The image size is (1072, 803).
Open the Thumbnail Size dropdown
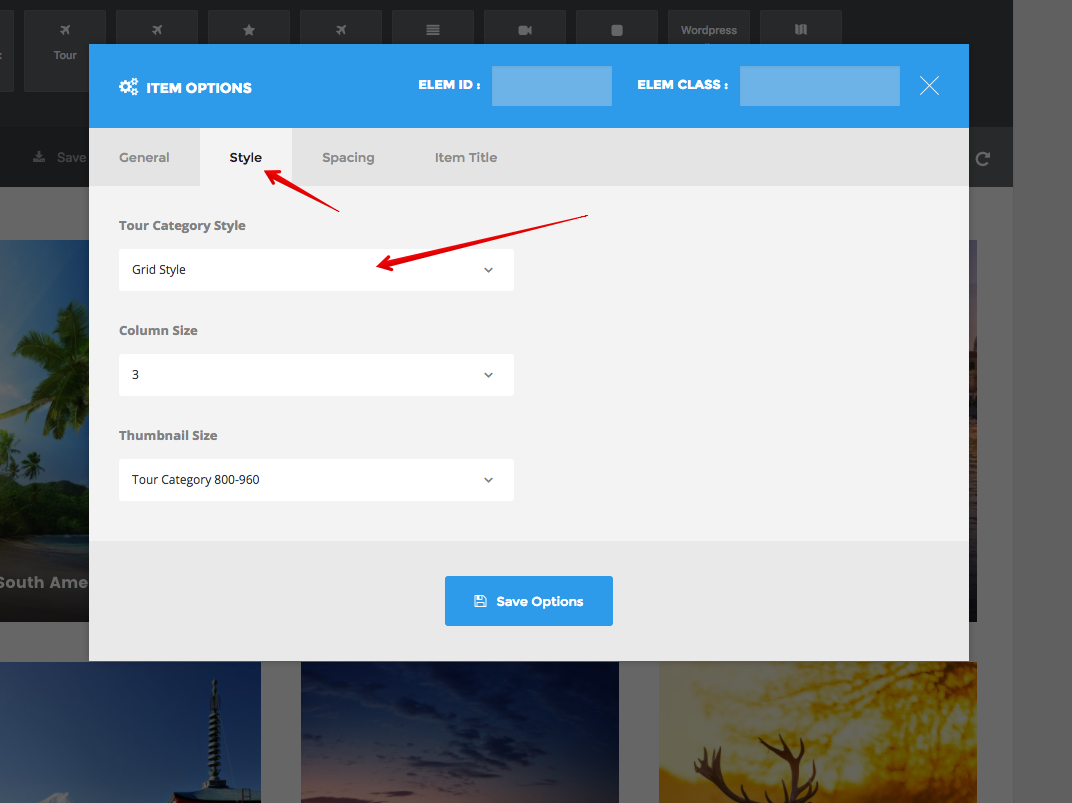pos(316,480)
